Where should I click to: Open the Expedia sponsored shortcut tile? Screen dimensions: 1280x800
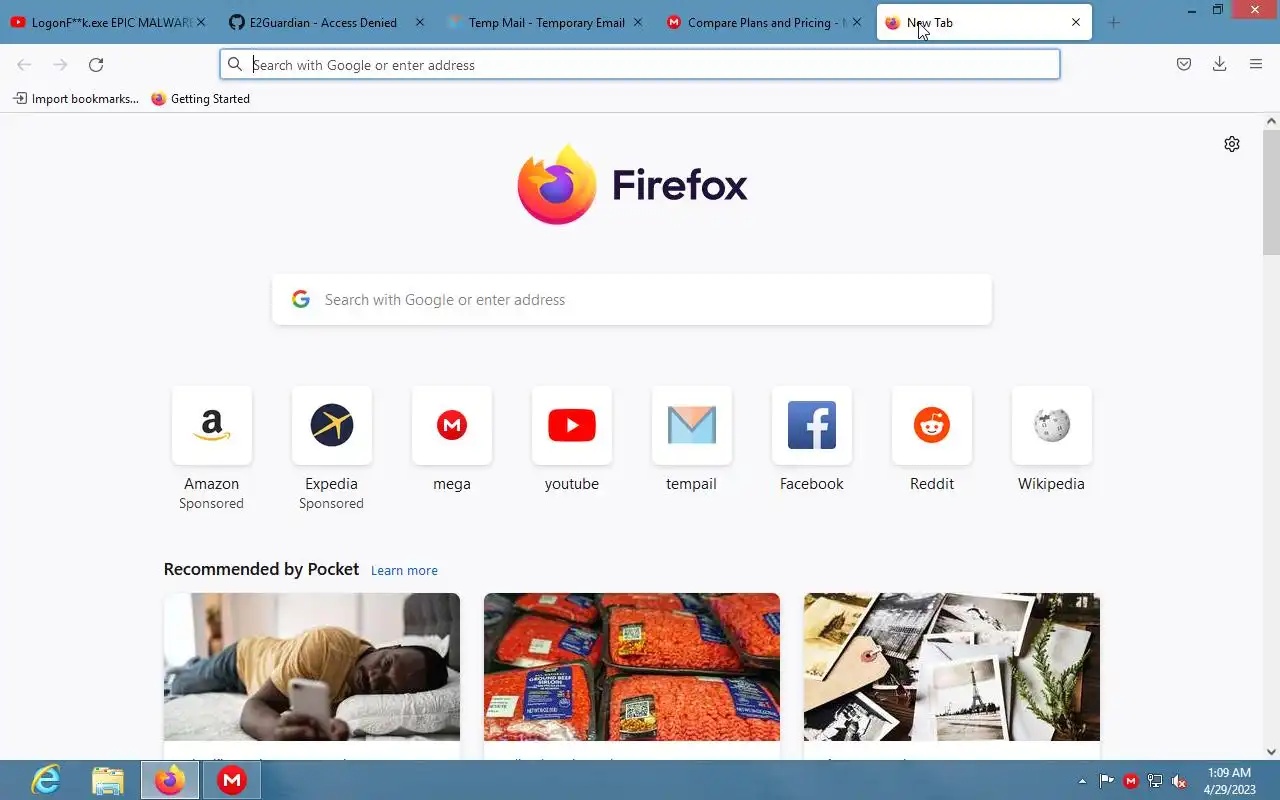pos(331,425)
